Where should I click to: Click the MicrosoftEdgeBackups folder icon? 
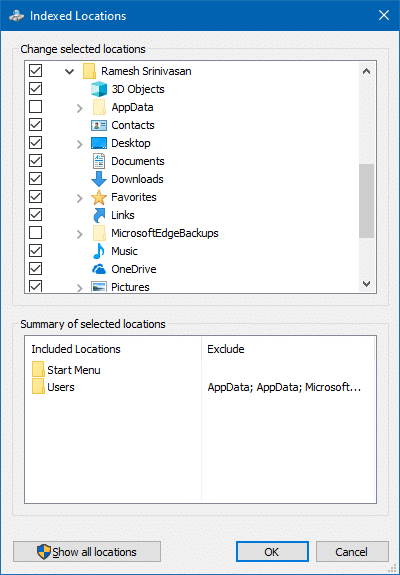click(99, 233)
